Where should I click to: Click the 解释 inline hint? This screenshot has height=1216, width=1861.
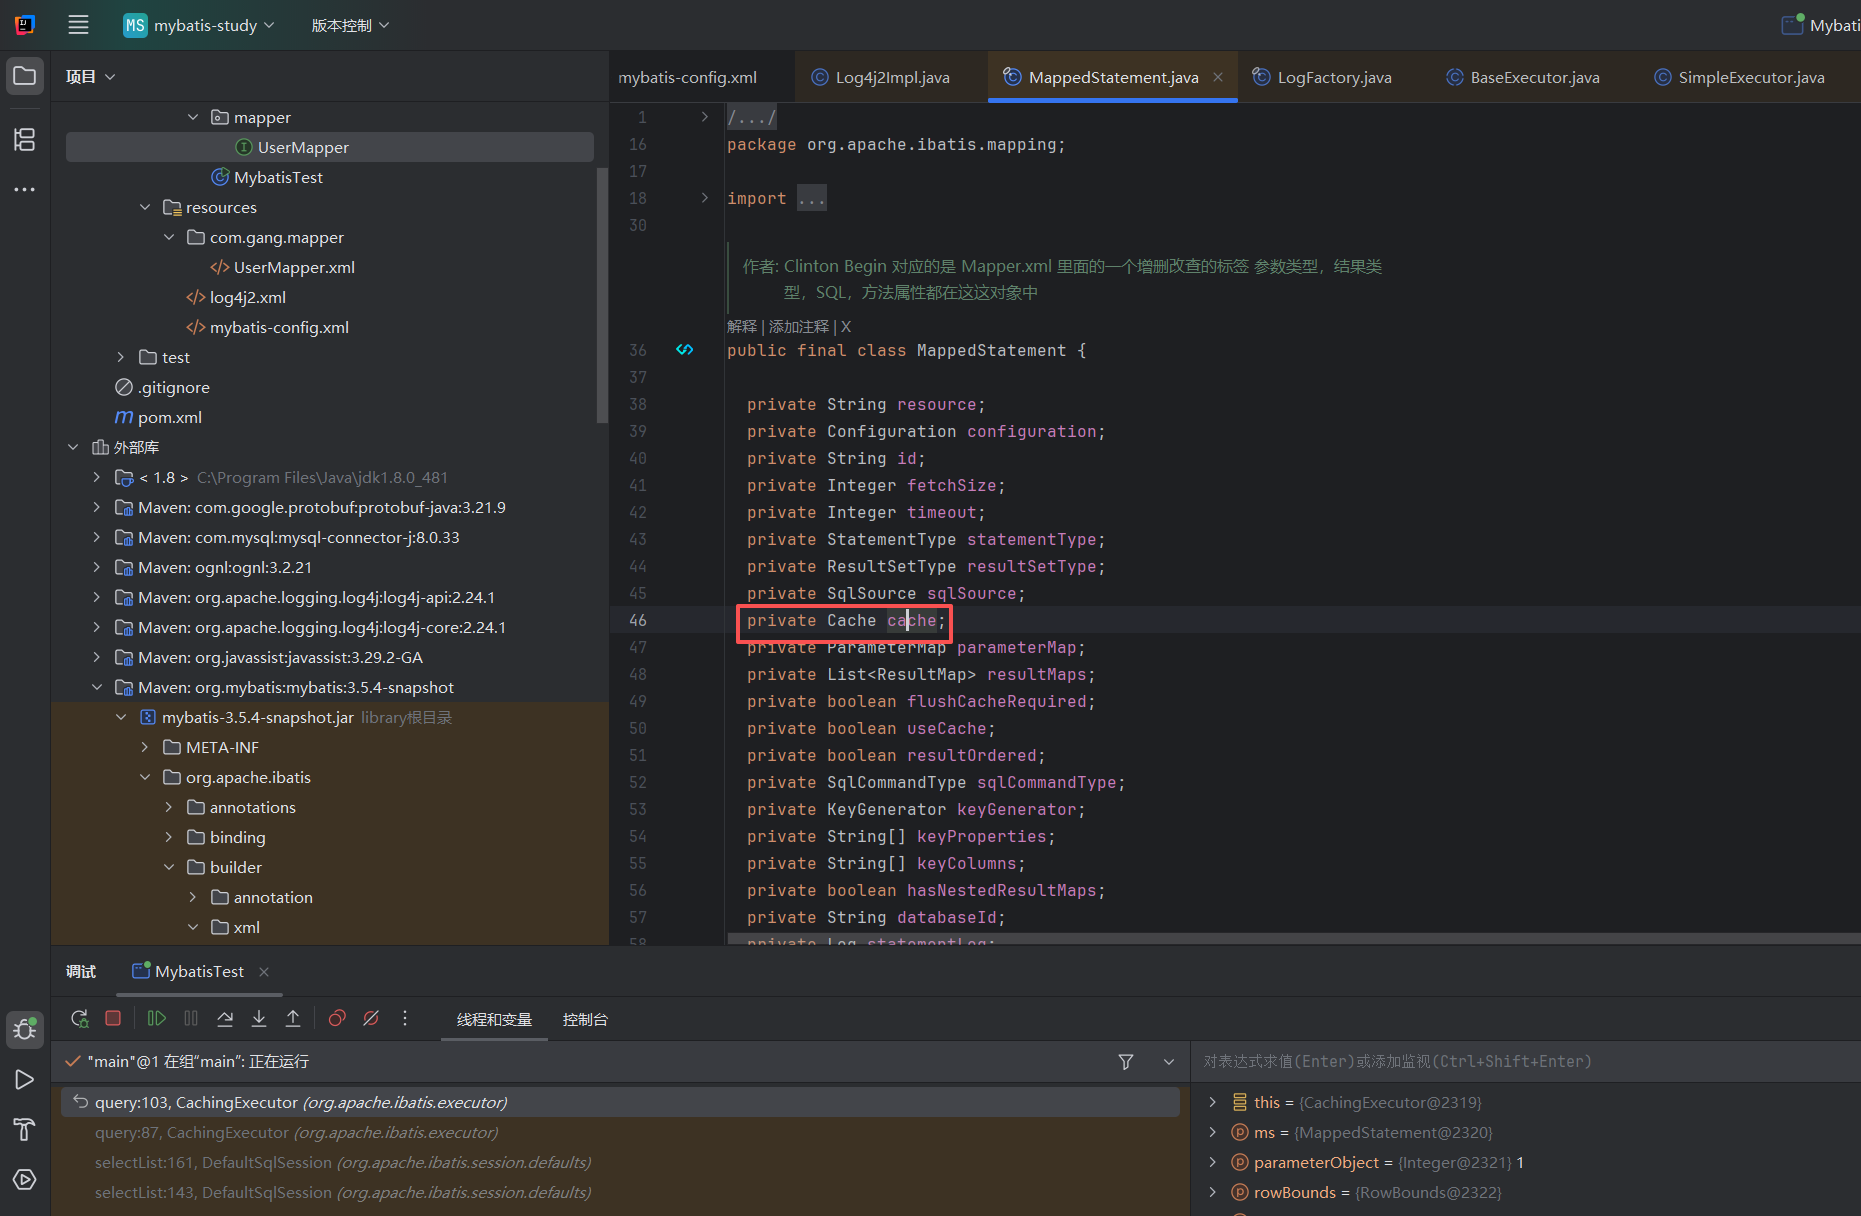[742, 327]
